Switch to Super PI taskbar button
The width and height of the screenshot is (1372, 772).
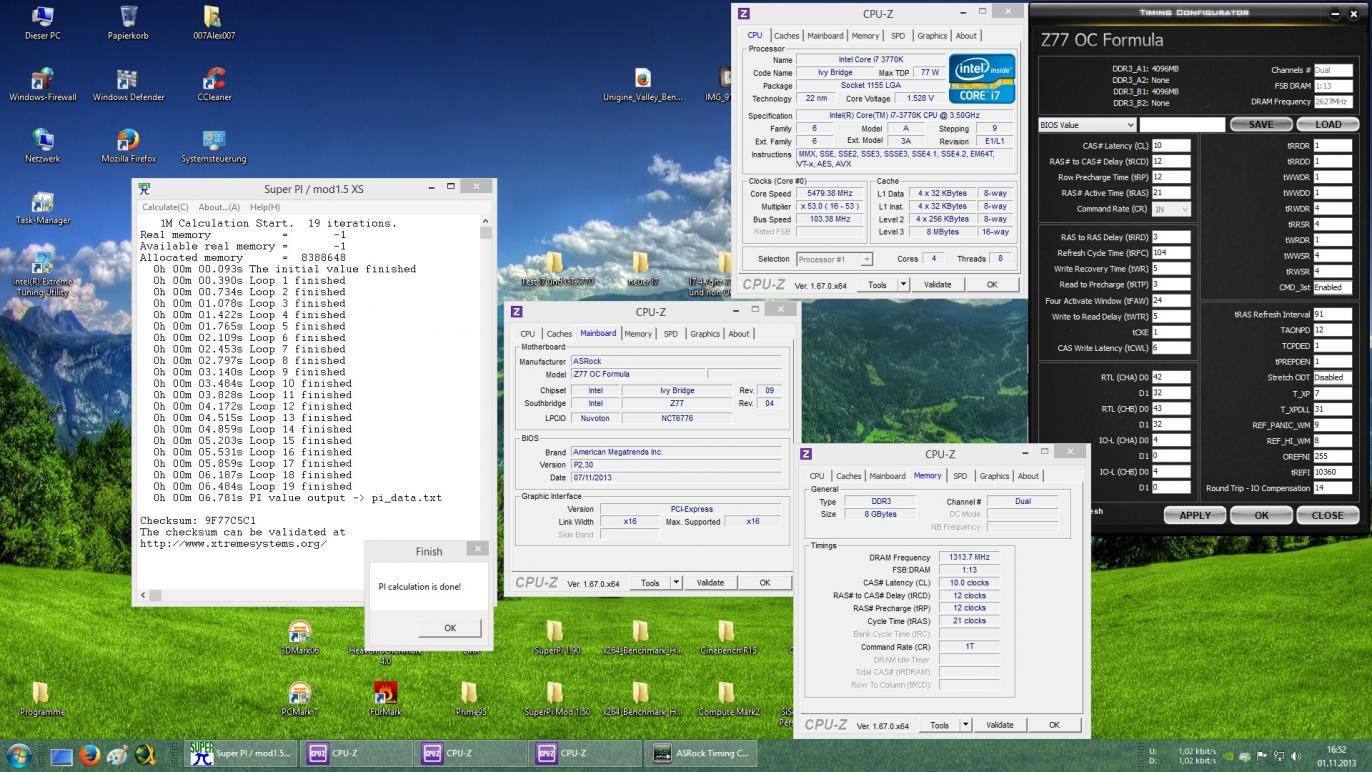click(x=242, y=753)
